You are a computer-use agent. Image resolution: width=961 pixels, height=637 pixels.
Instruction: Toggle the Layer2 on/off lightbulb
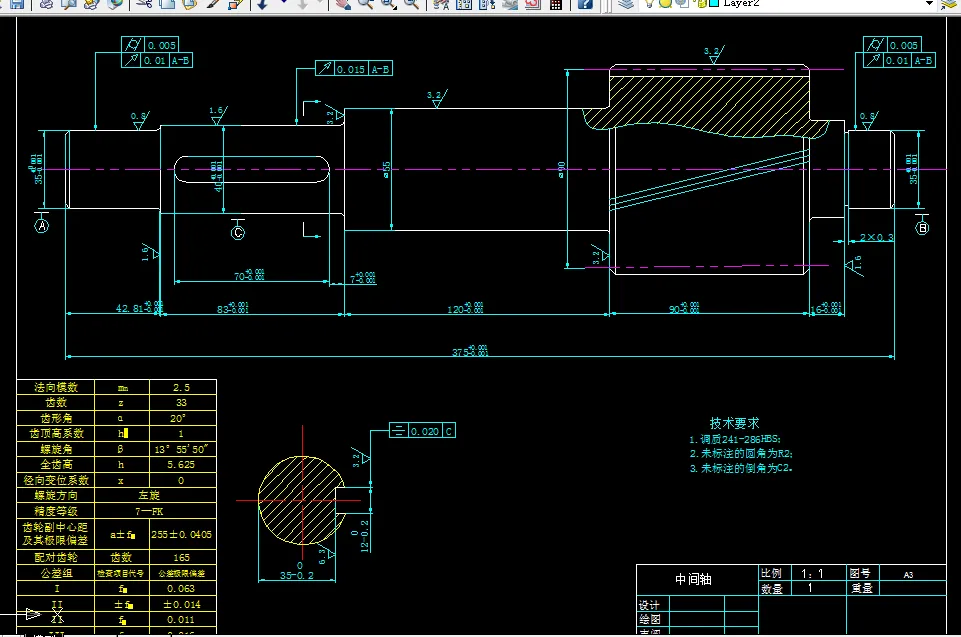tap(650, 3)
